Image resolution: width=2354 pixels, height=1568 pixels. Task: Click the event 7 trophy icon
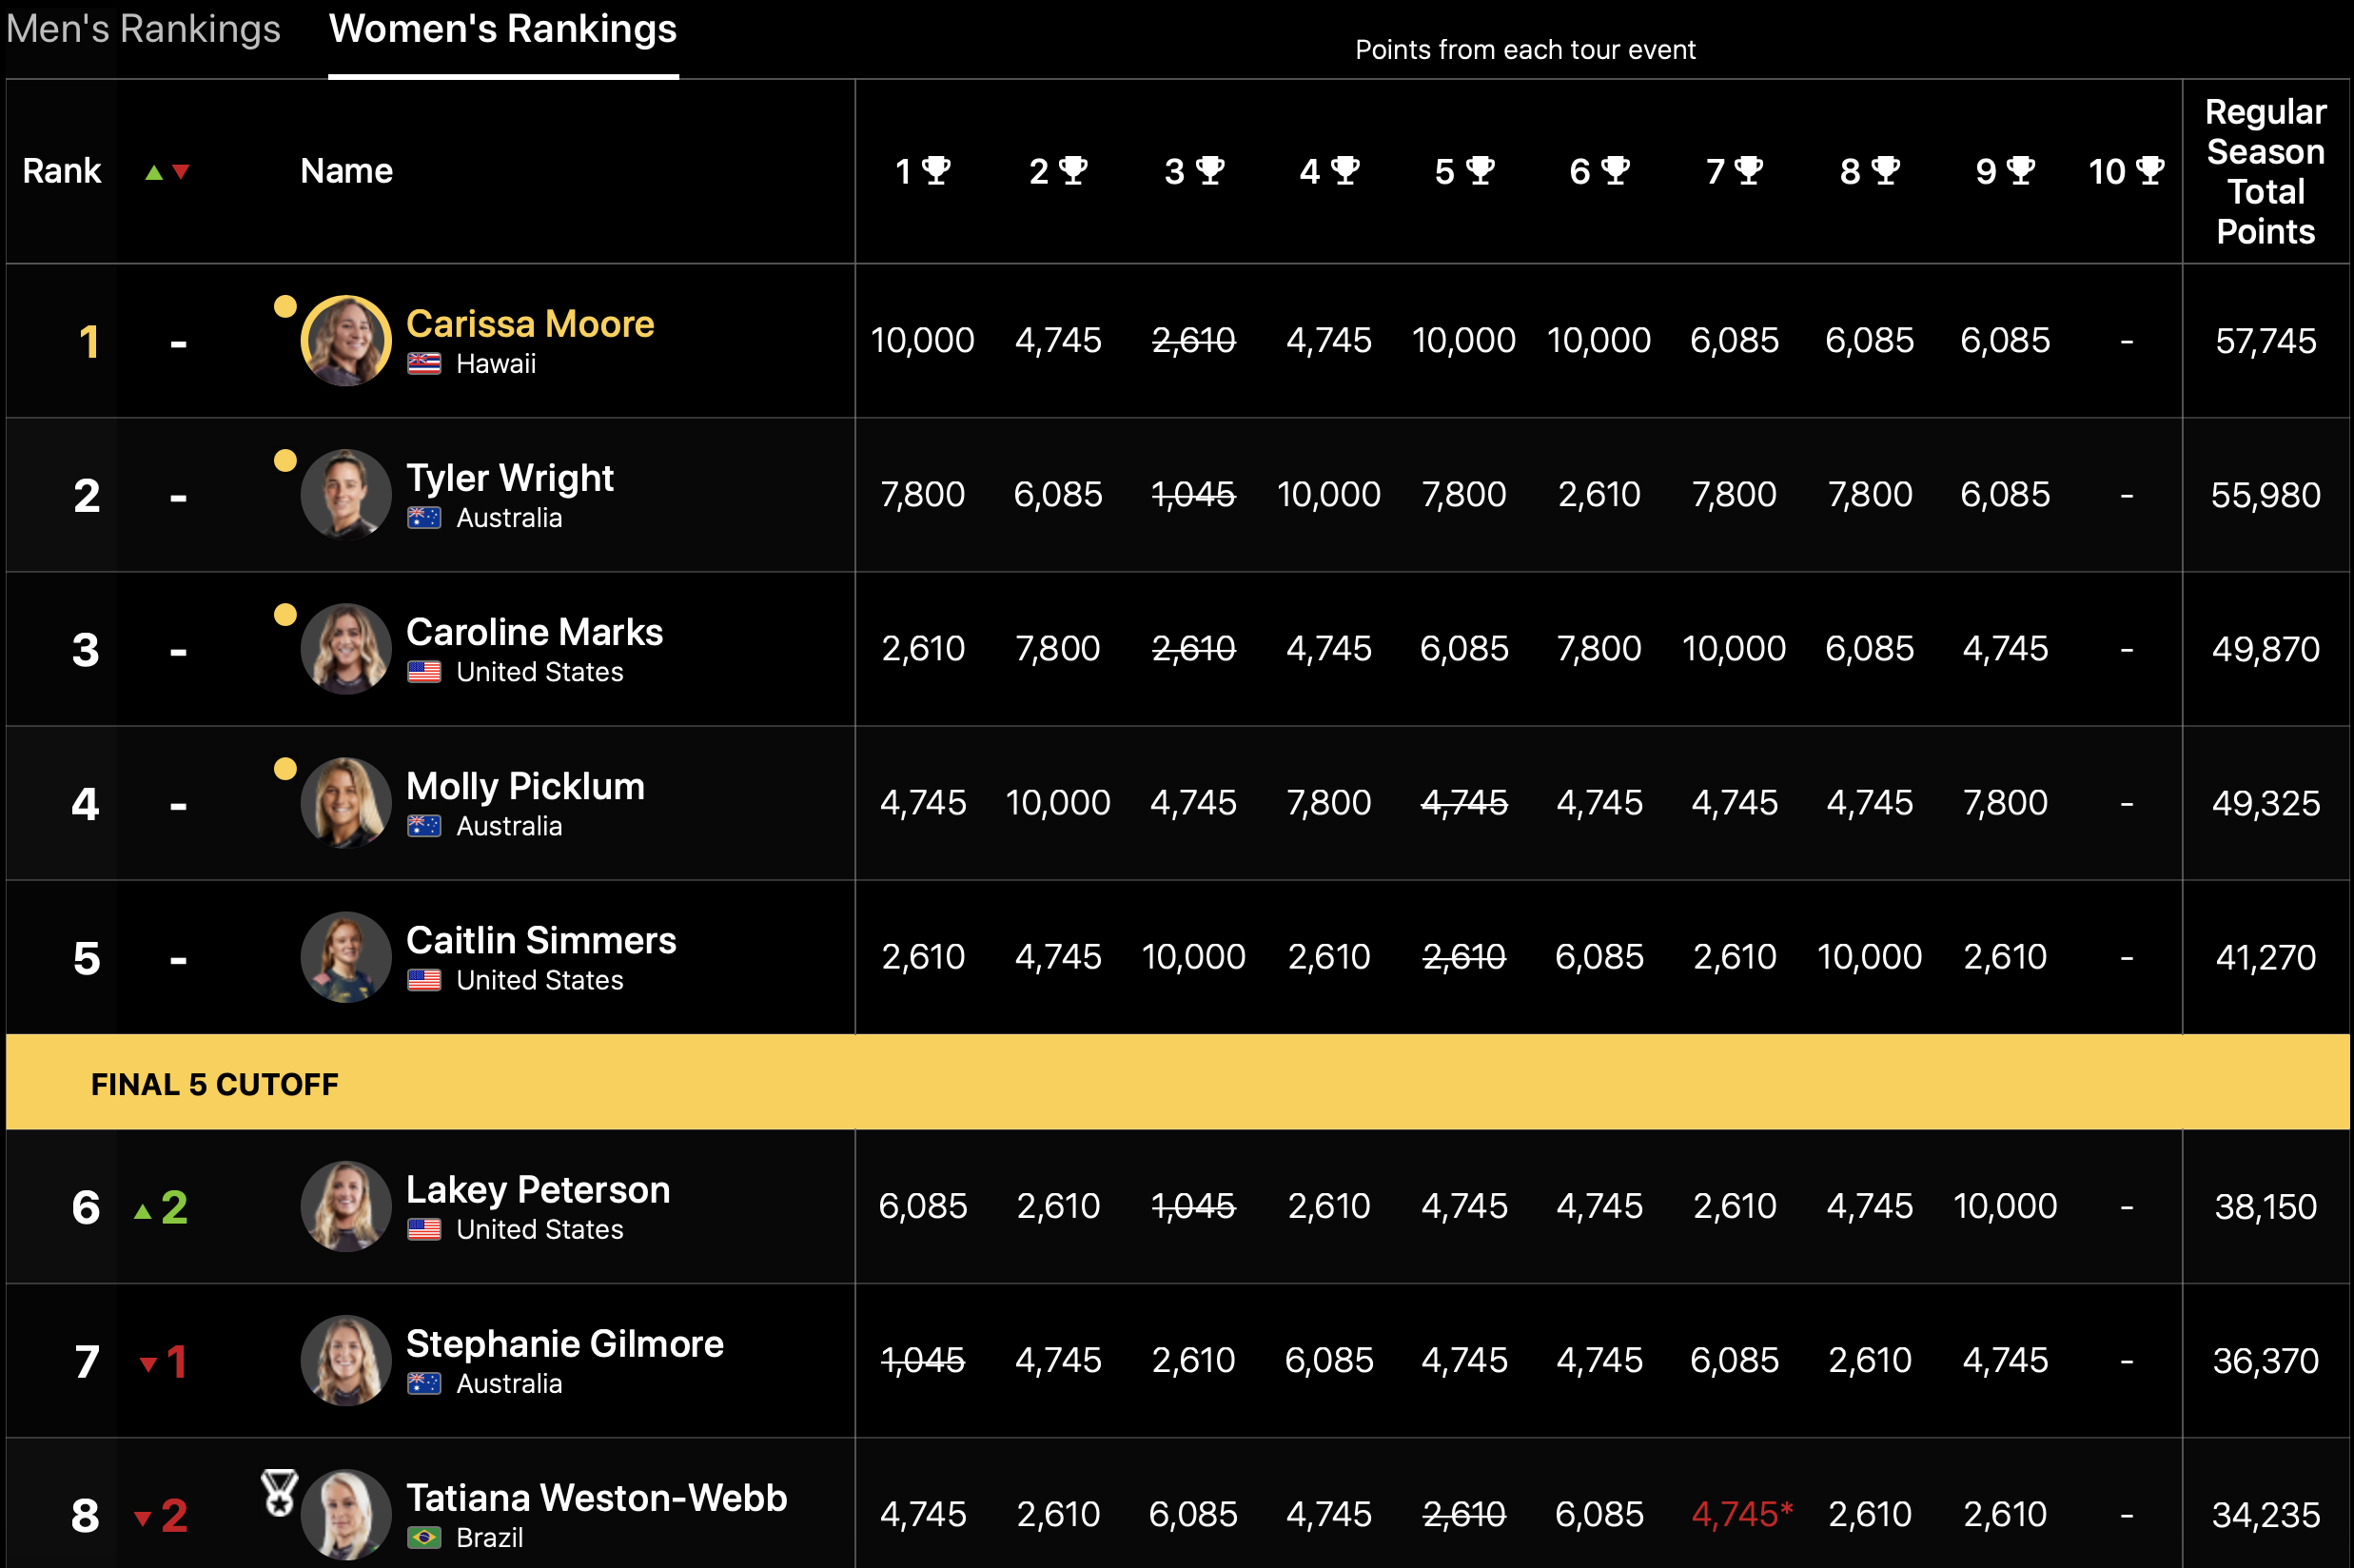click(x=1748, y=170)
